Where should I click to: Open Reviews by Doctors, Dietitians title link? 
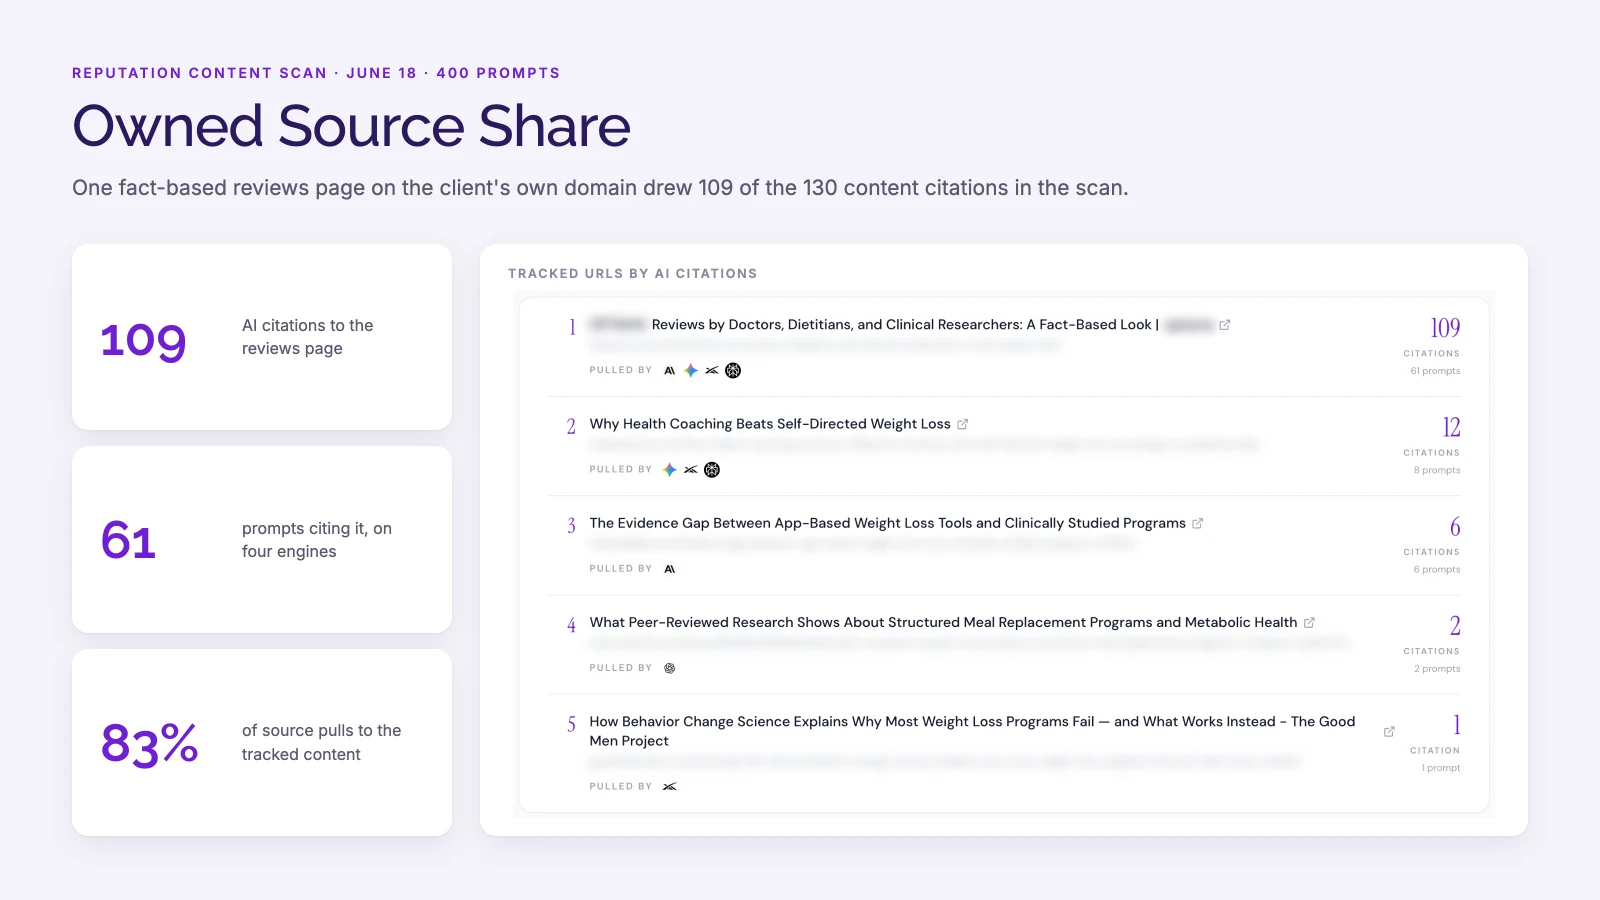click(x=905, y=325)
